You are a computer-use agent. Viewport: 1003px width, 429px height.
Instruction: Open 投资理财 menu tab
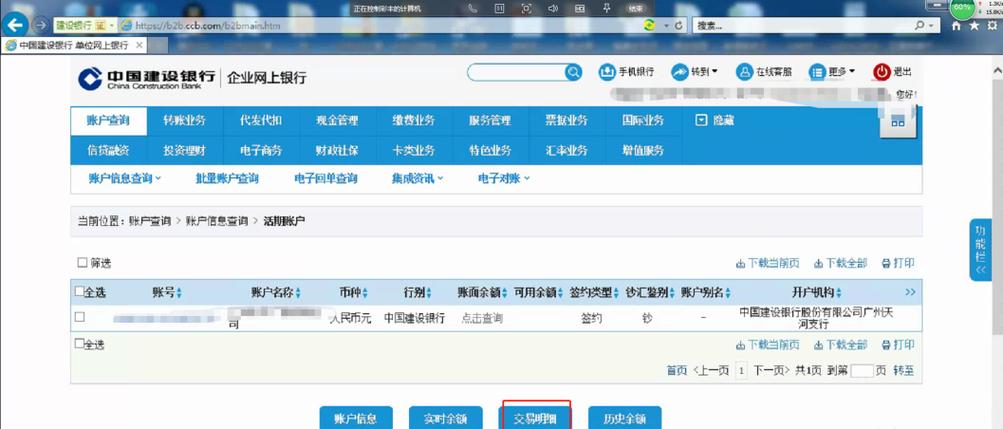coord(185,151)
